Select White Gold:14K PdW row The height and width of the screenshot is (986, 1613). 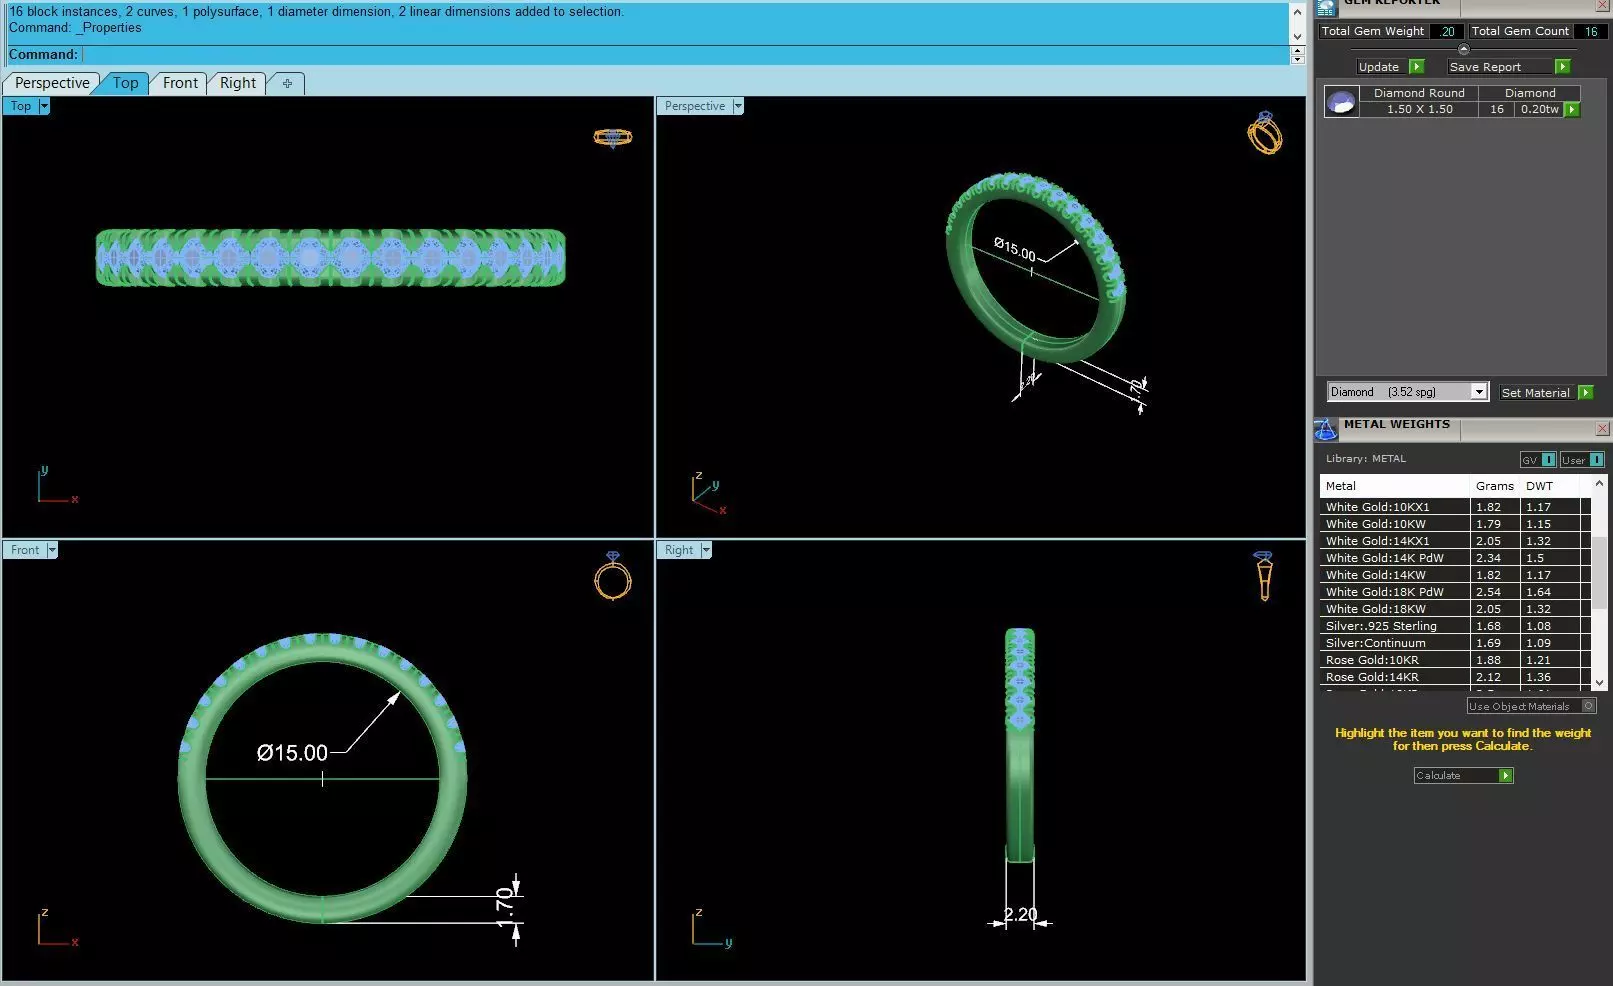1455,558
